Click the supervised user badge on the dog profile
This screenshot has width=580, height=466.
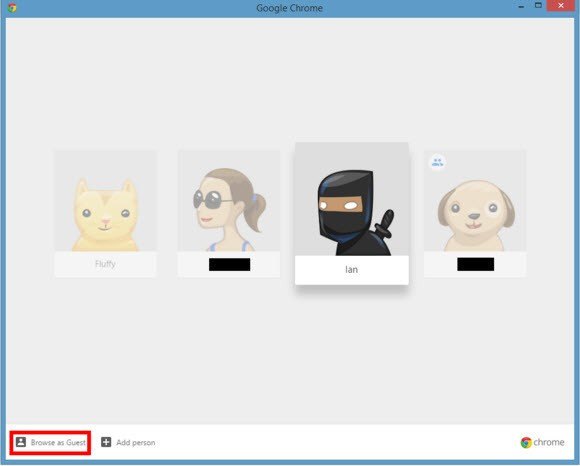[437, 162]
